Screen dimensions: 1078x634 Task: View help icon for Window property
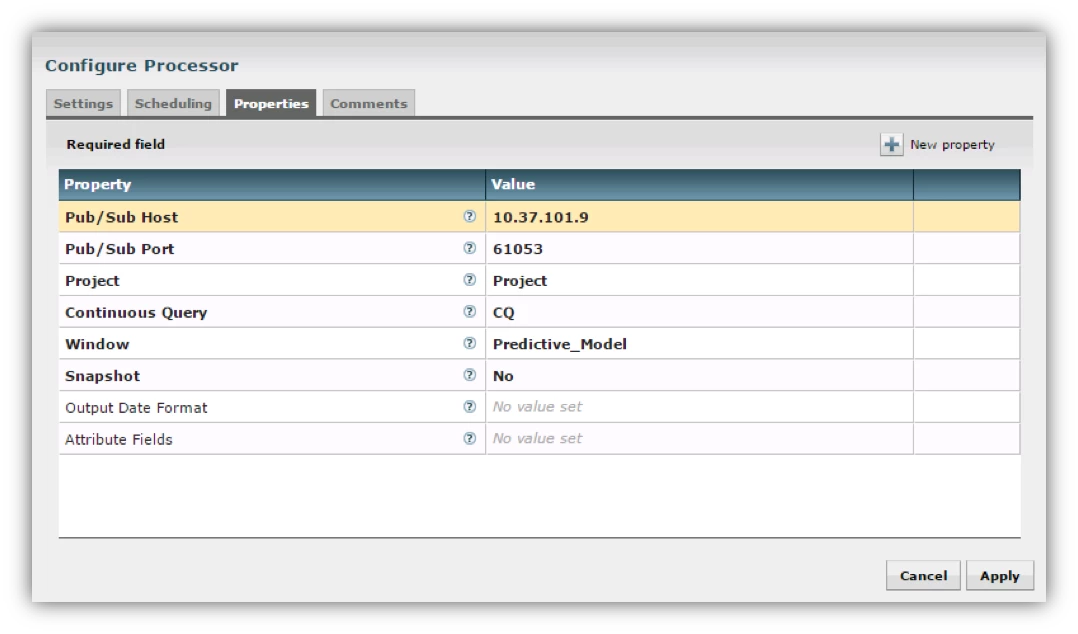[470, 343]
